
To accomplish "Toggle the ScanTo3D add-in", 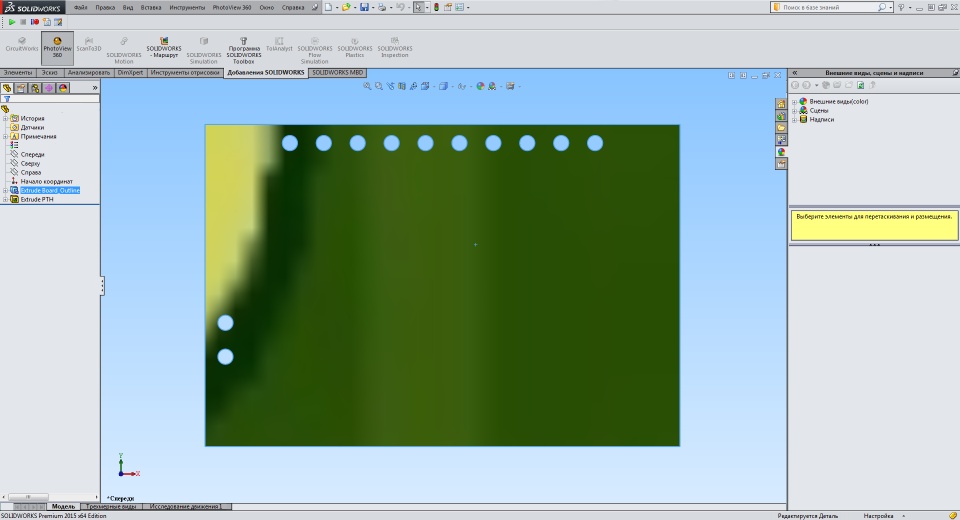I will pos(89,44).
